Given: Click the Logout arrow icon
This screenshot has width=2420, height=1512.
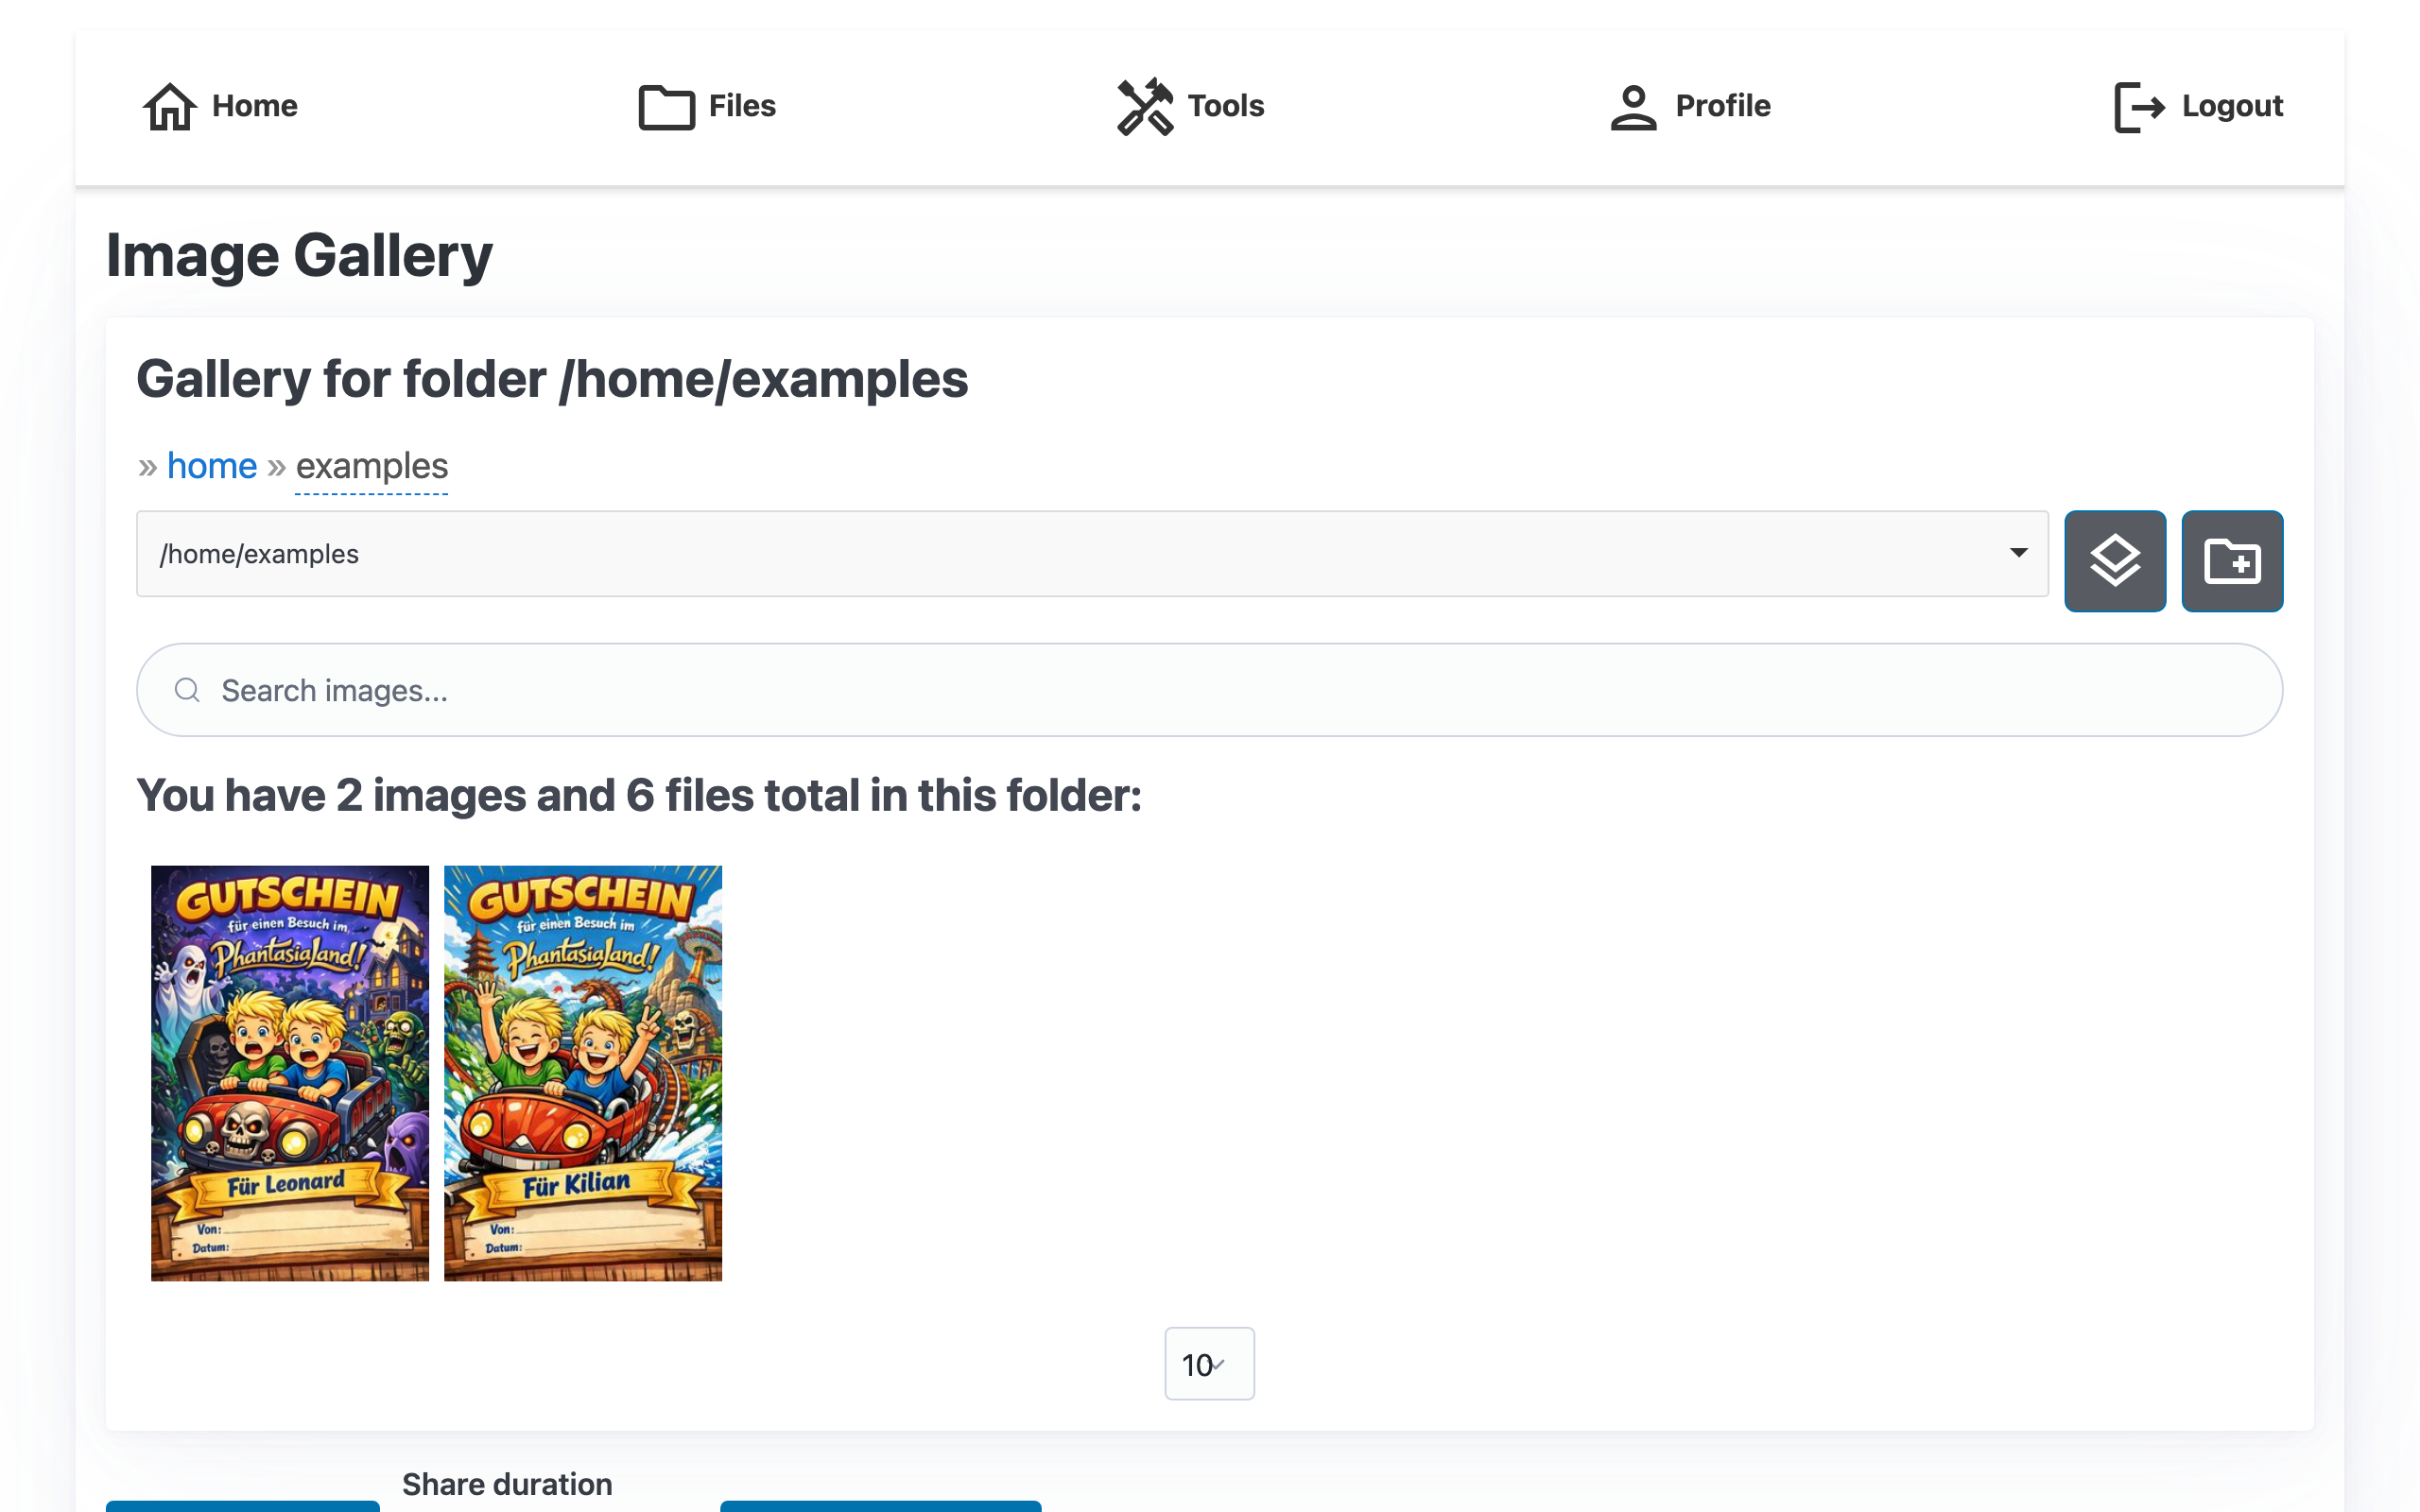Looking at the screenshot, I should click(x=2139, y=106).
